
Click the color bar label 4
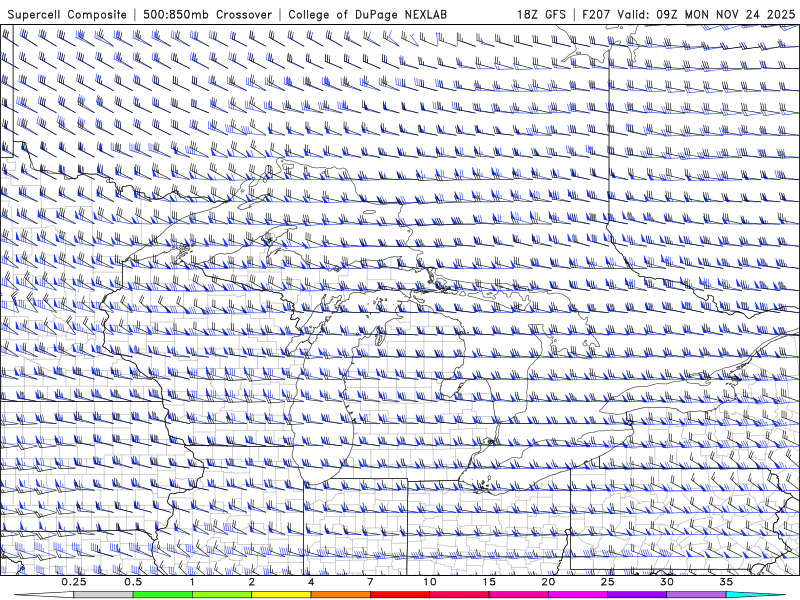(311, 582)
